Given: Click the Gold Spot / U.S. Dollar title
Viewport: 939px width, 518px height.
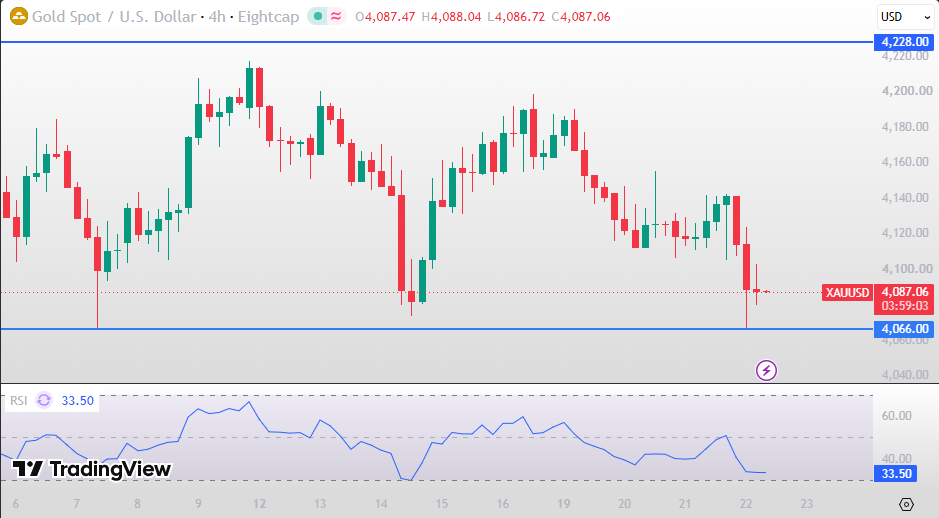Looking at the screenshot, I should pyautogui.click(x=114, y=17).
